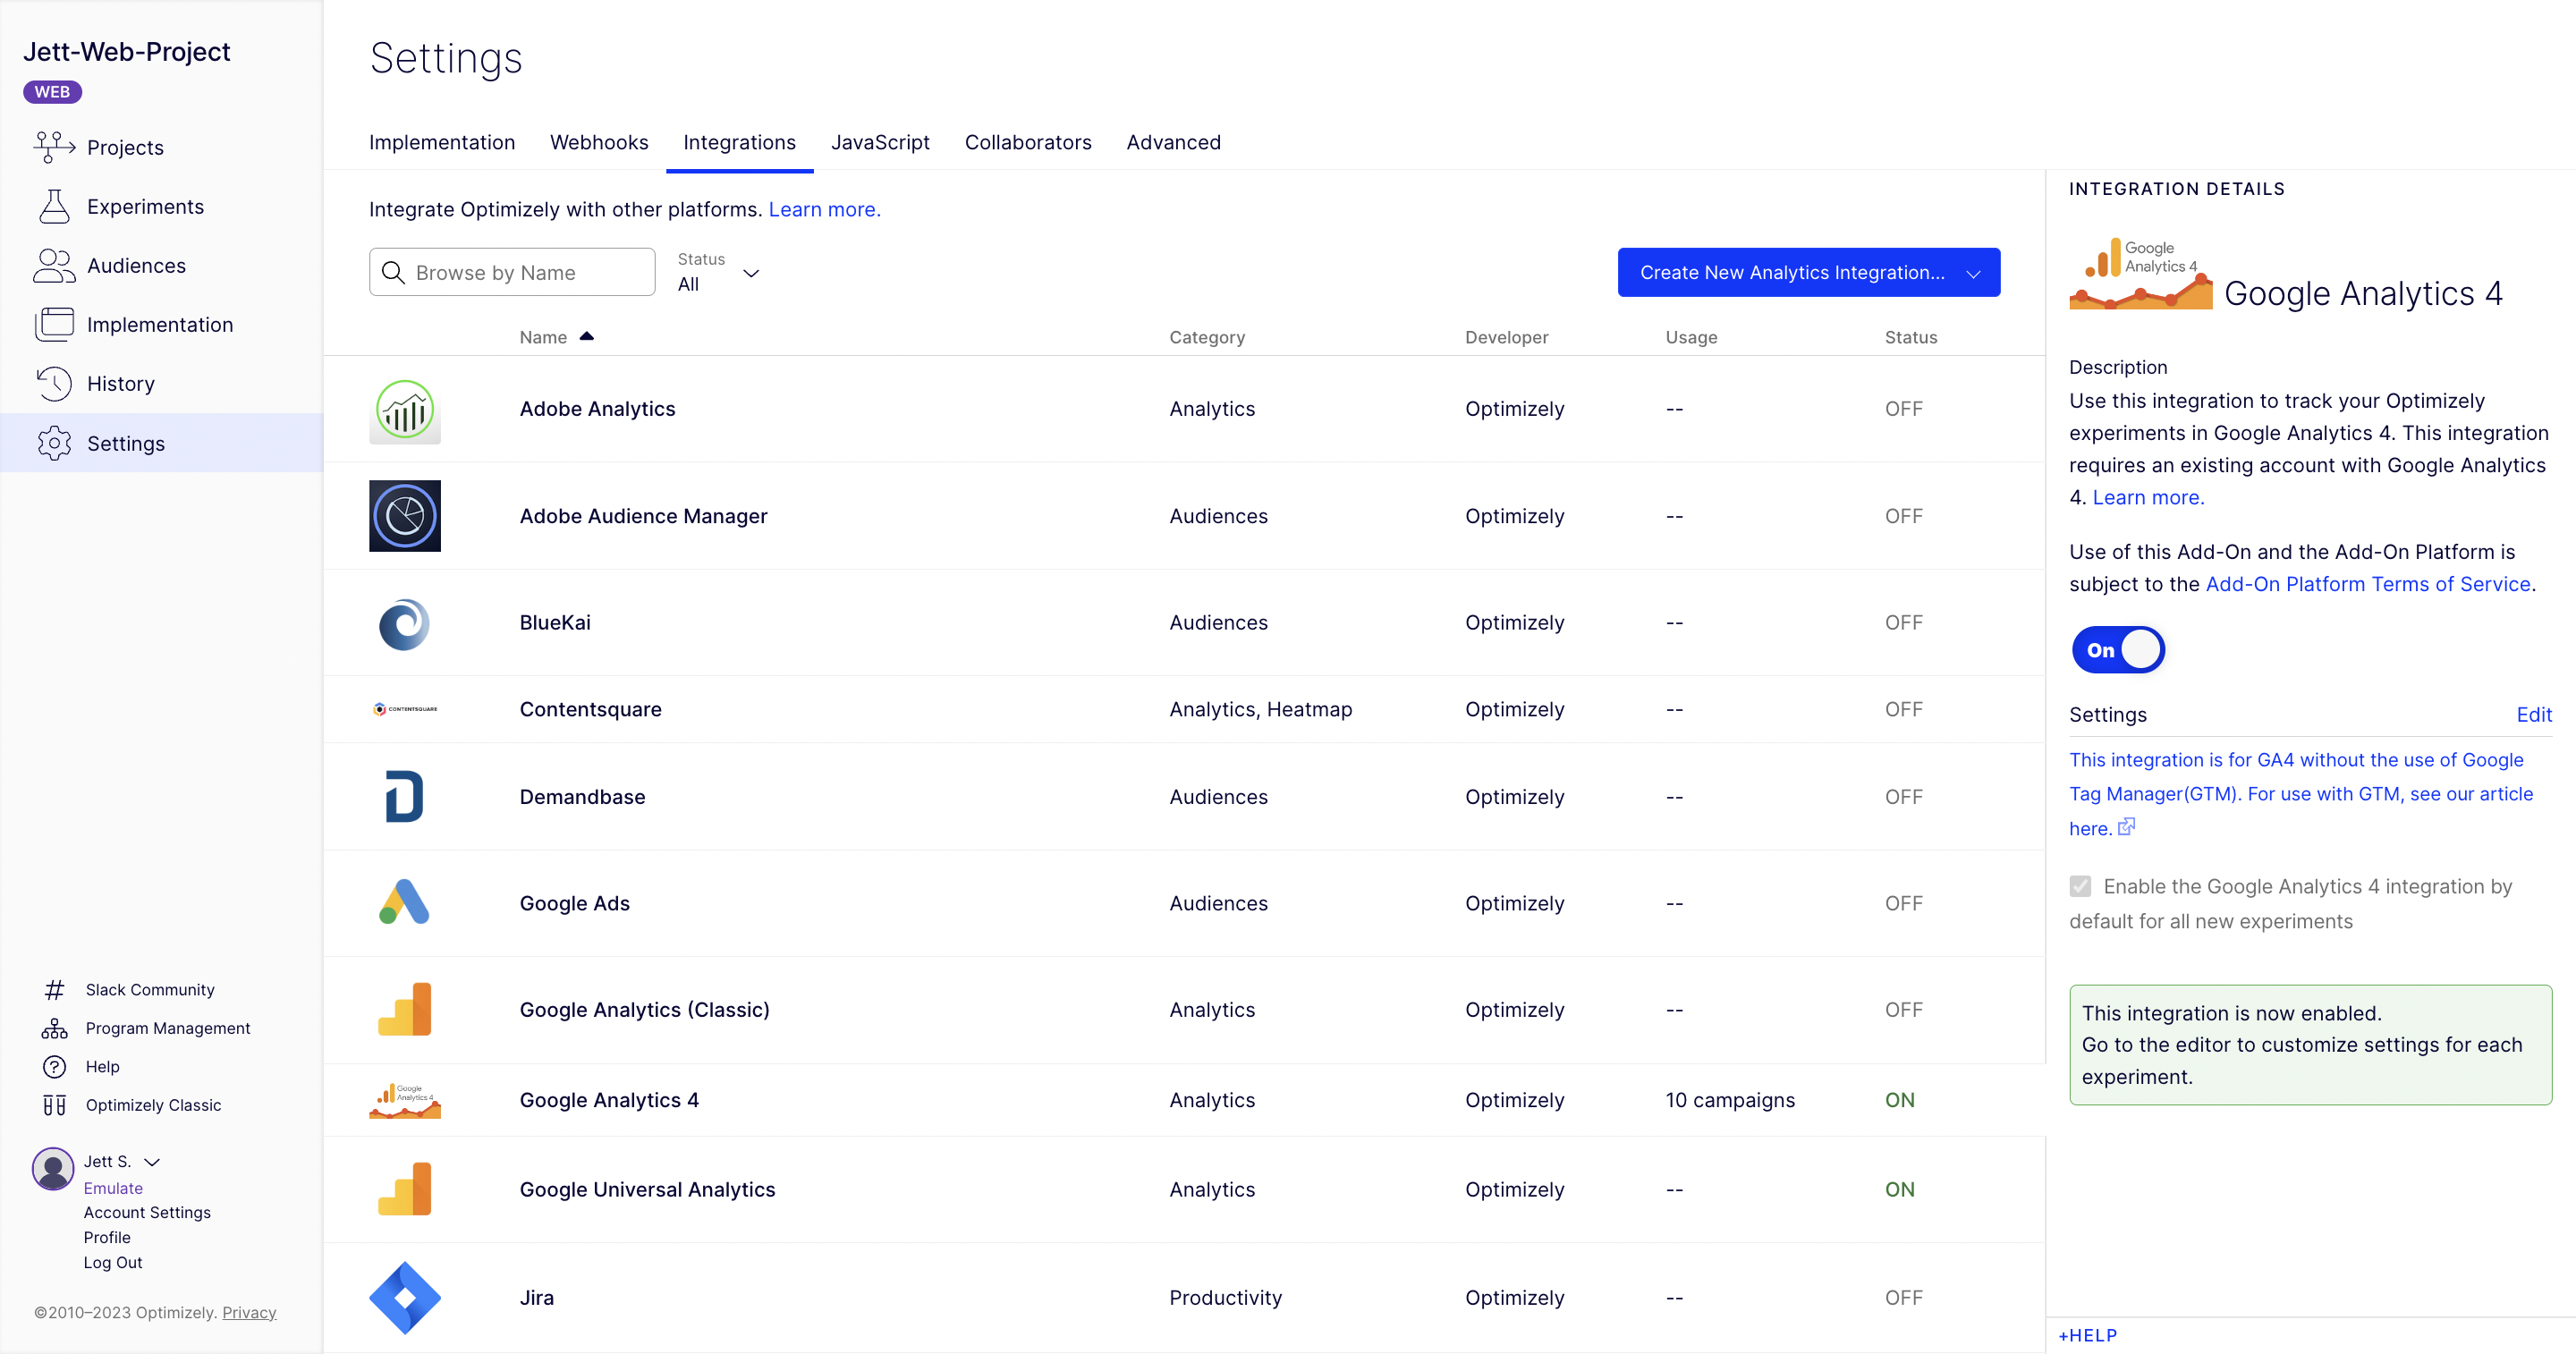
Task: Toggle the Google Analytics 4 On switch
Action: pos(2118,650)
